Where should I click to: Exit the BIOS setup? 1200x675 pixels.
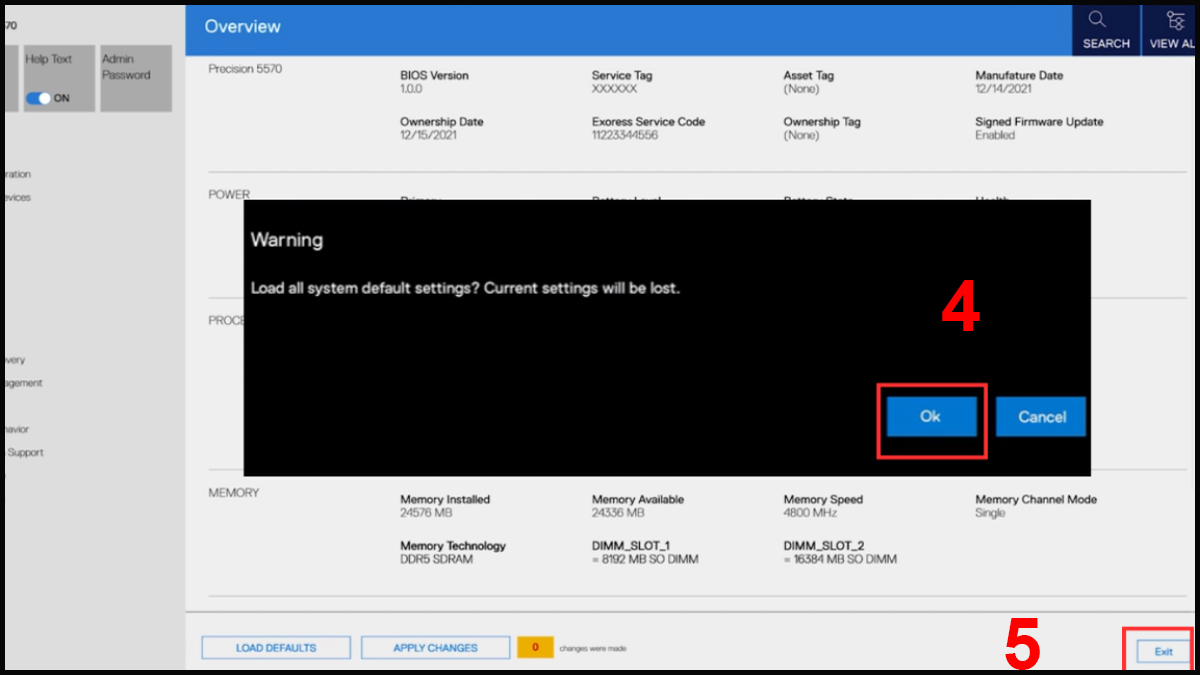[x=1163, y=651]
